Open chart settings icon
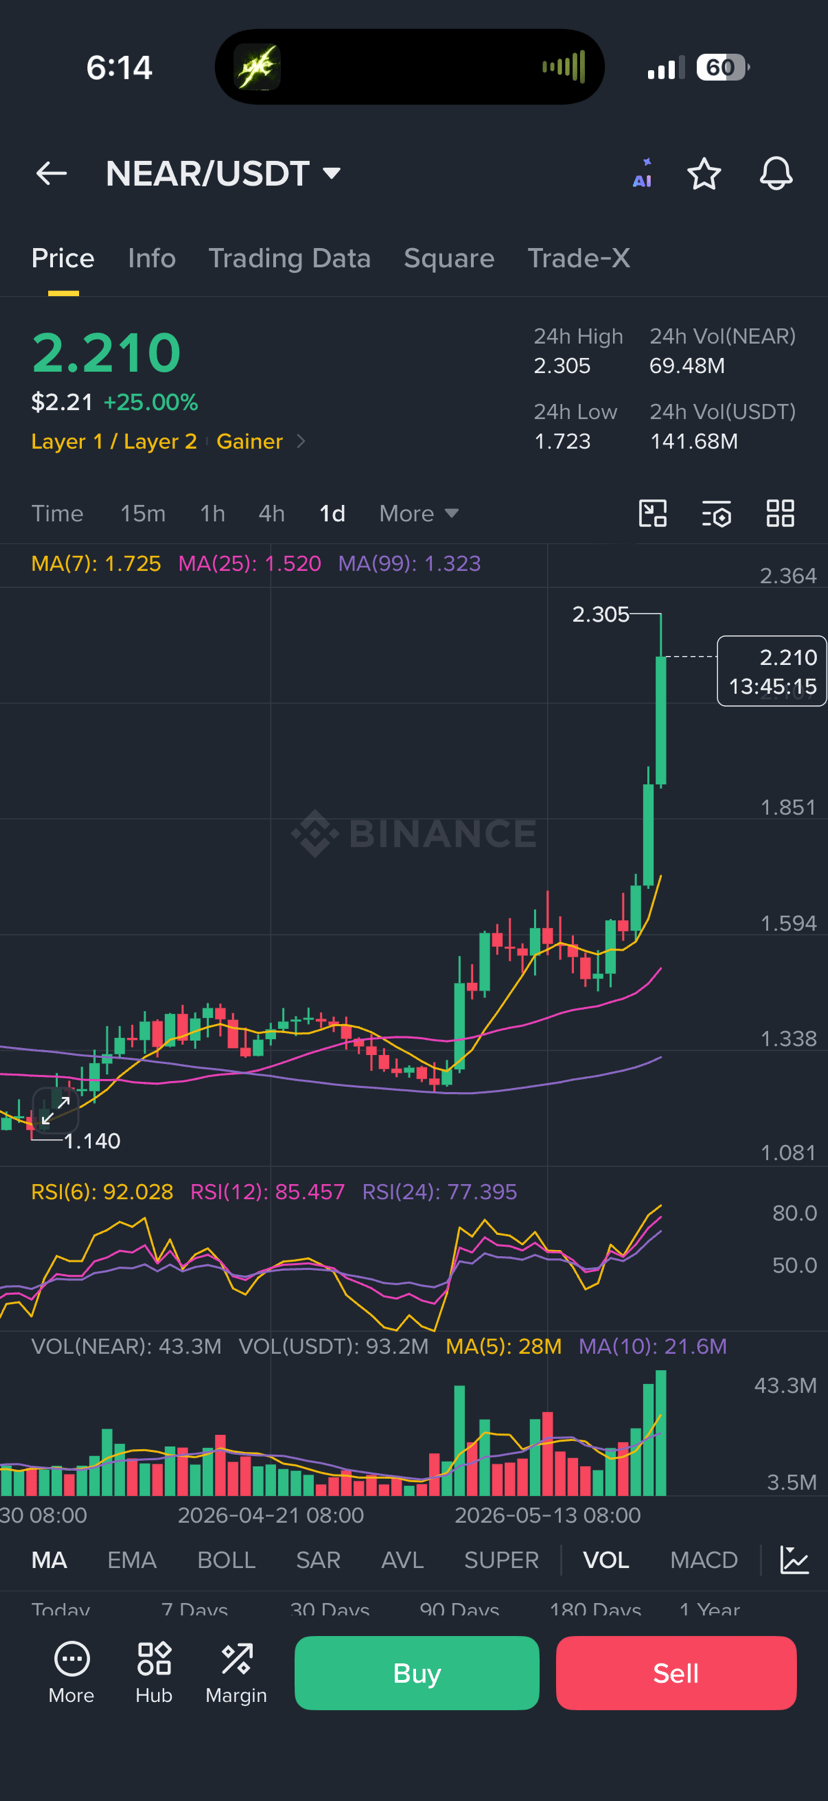This screenshot has height=1801, width=828. tap(716, 514)
